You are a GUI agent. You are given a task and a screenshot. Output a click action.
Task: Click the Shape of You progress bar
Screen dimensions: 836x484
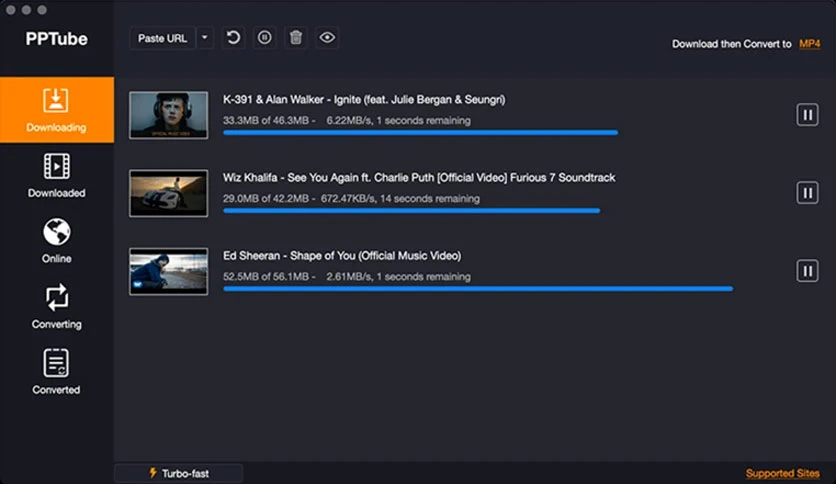478,289
